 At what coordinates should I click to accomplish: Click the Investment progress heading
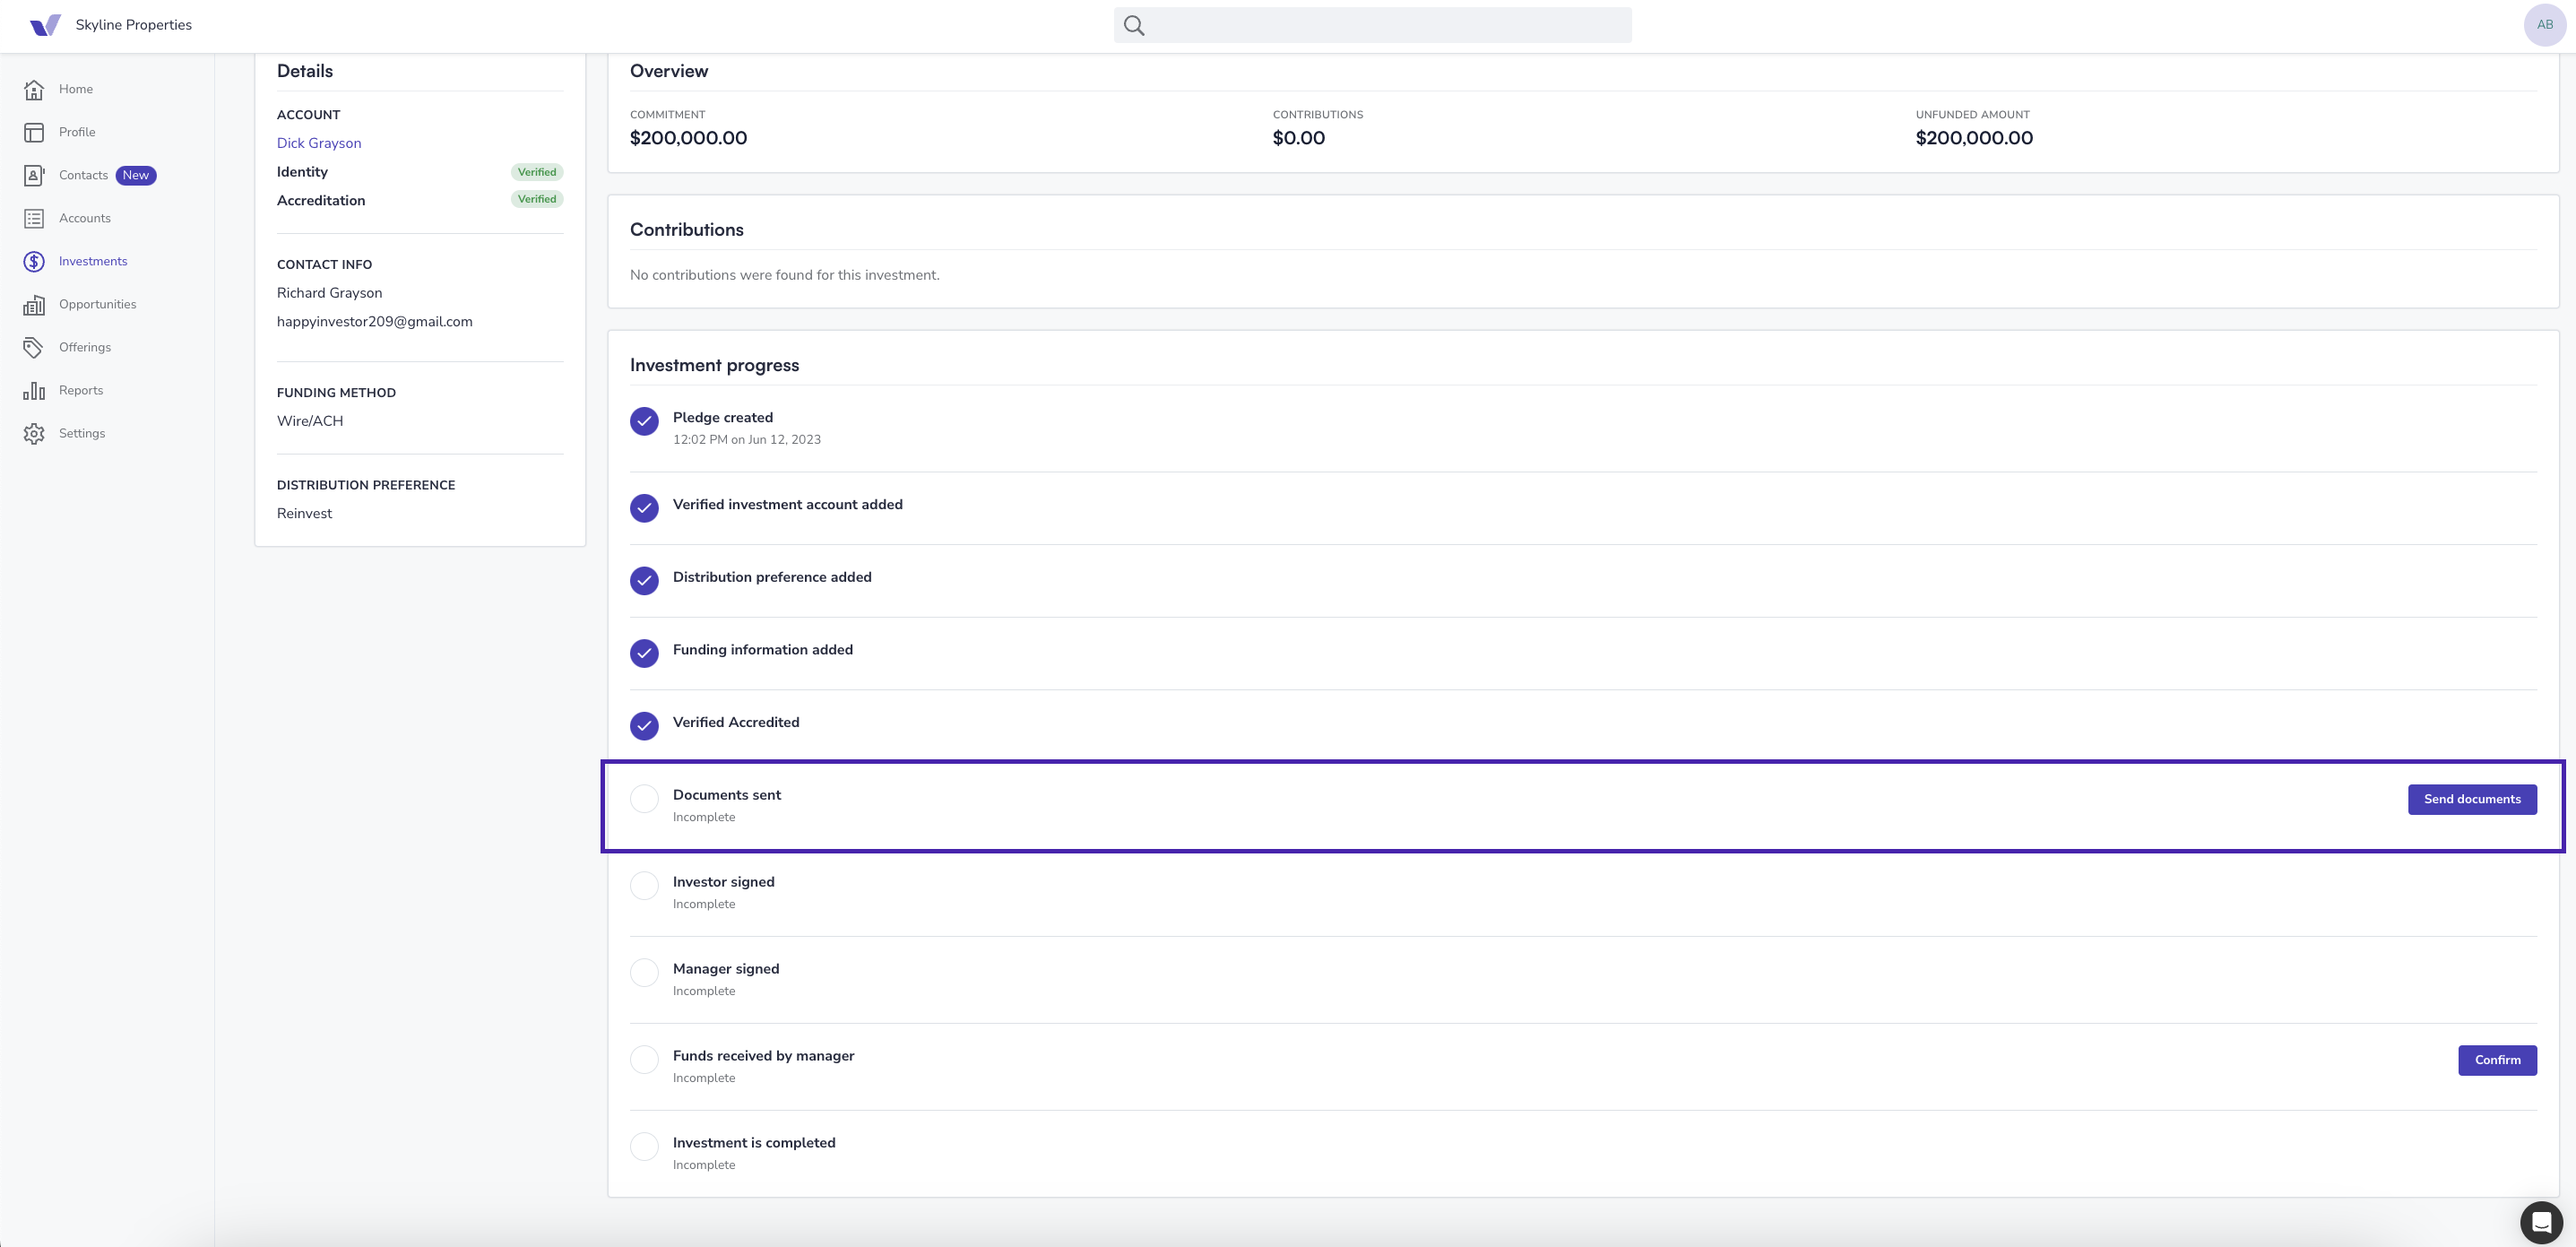click(x=715, y=365)
